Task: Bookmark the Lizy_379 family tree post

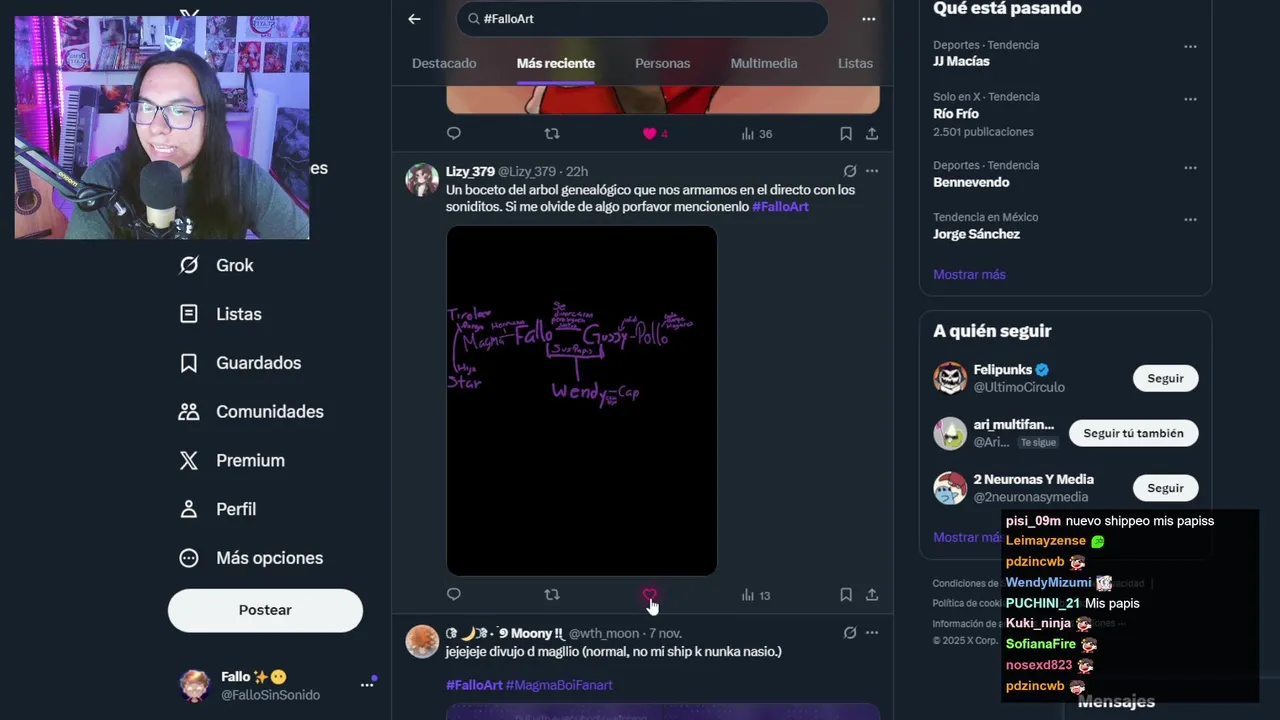Action: point(846,595)
